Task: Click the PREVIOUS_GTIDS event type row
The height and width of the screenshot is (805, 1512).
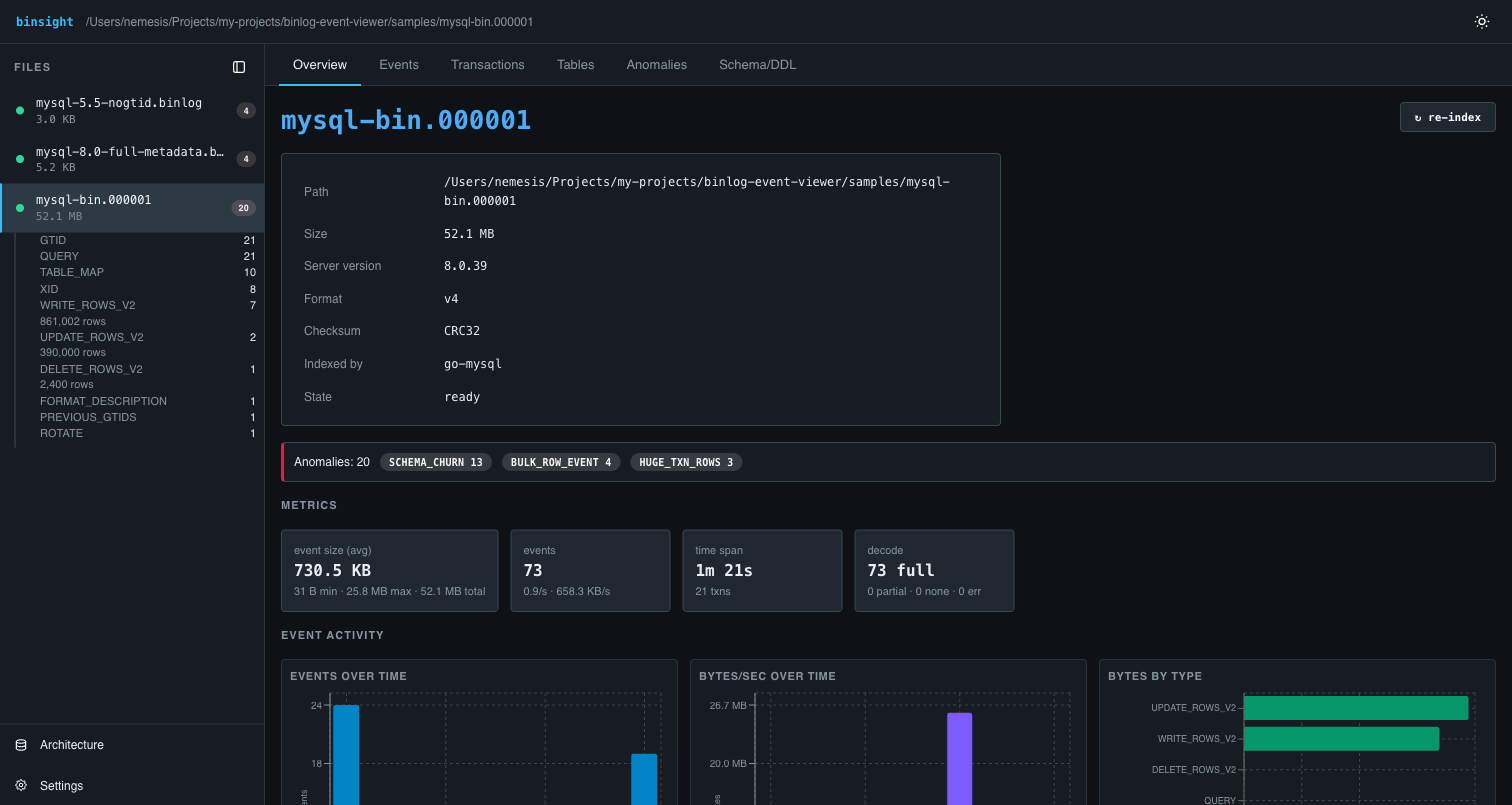Action: [147, 417]
